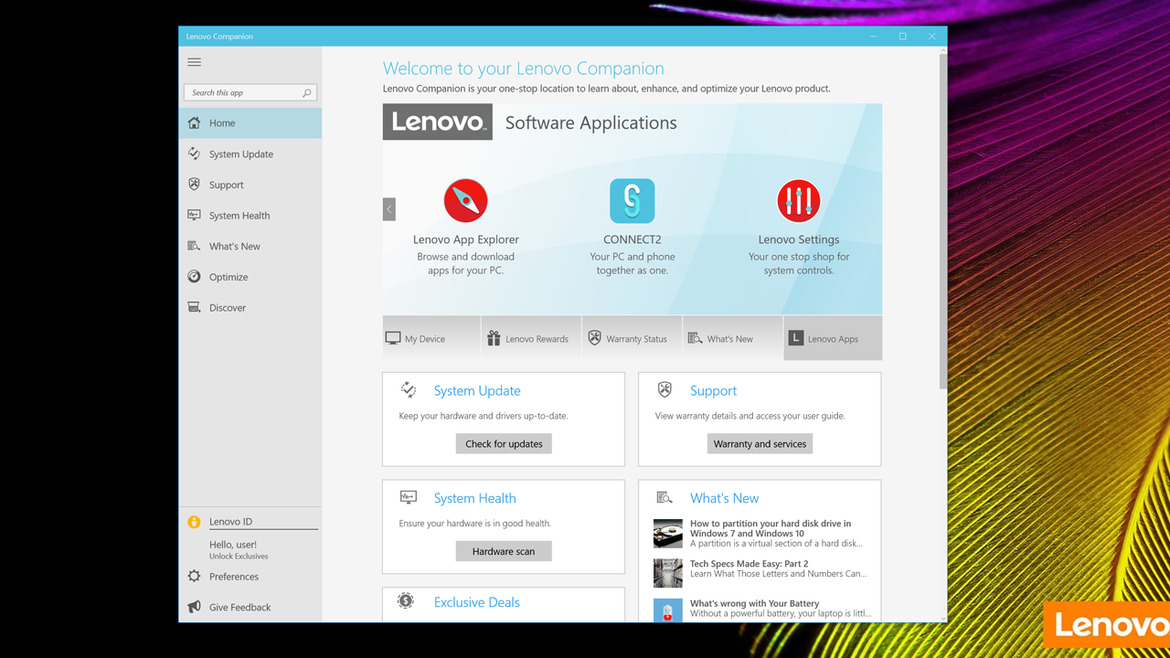Open the hamburger navigation menu
1170x658 pixels.
tap(194, 62)
